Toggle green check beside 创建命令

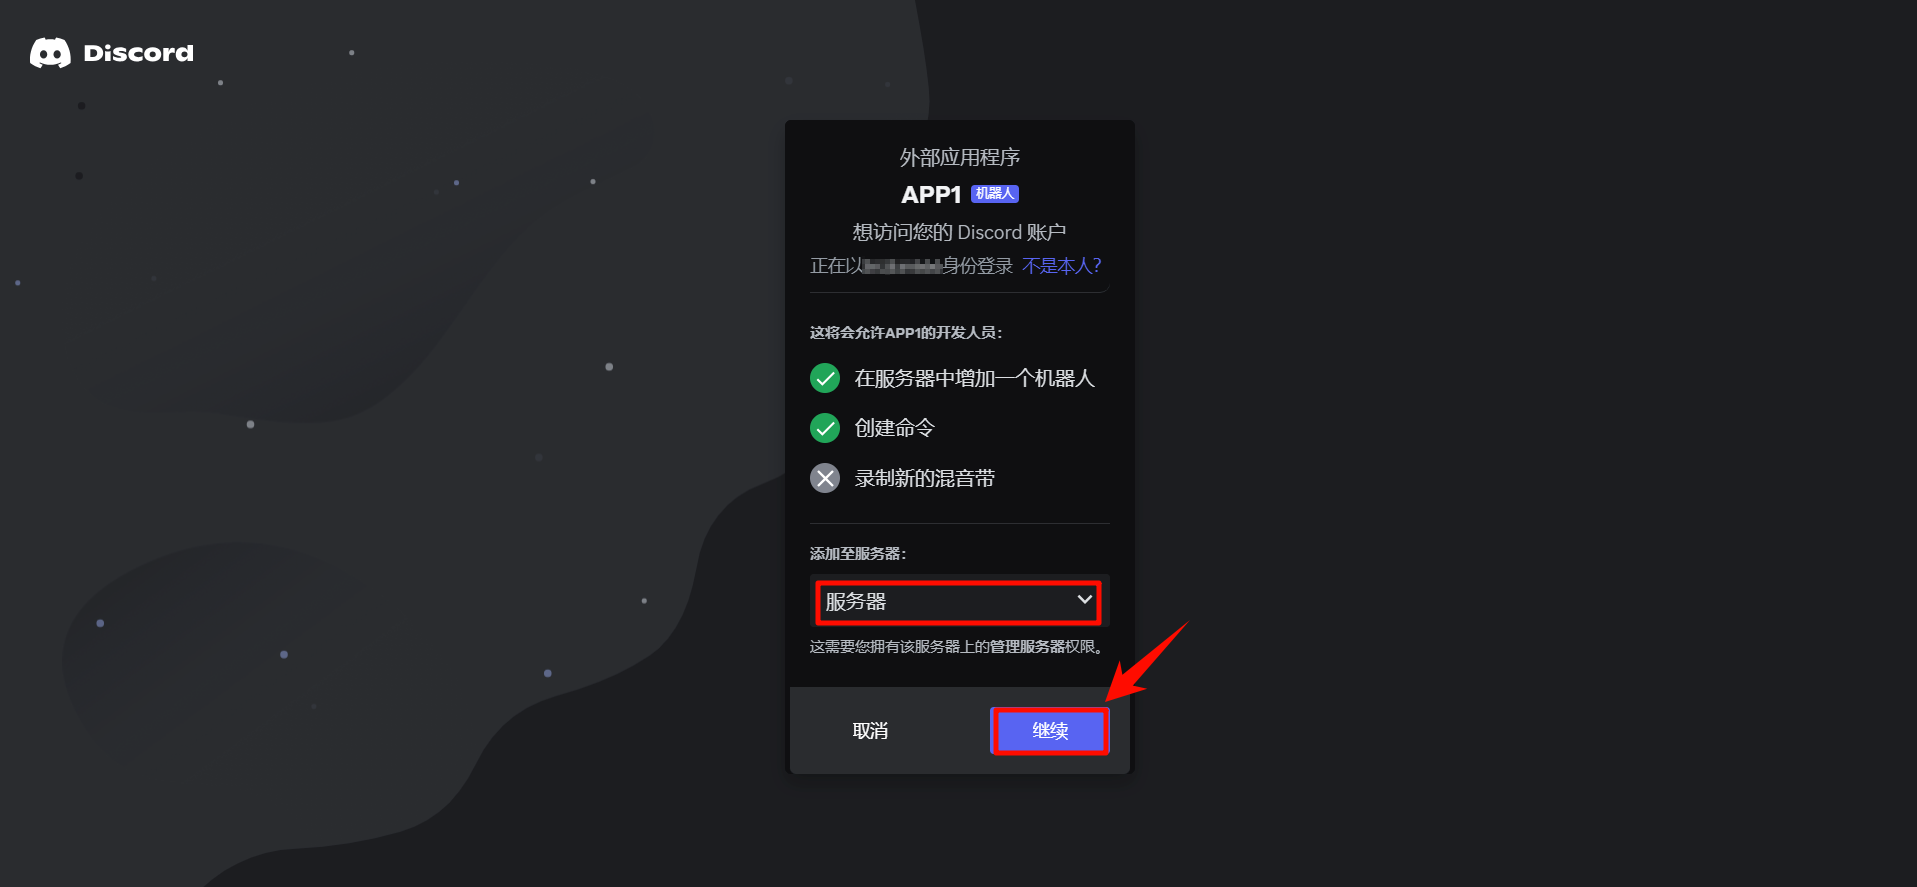tap(825, 428)
